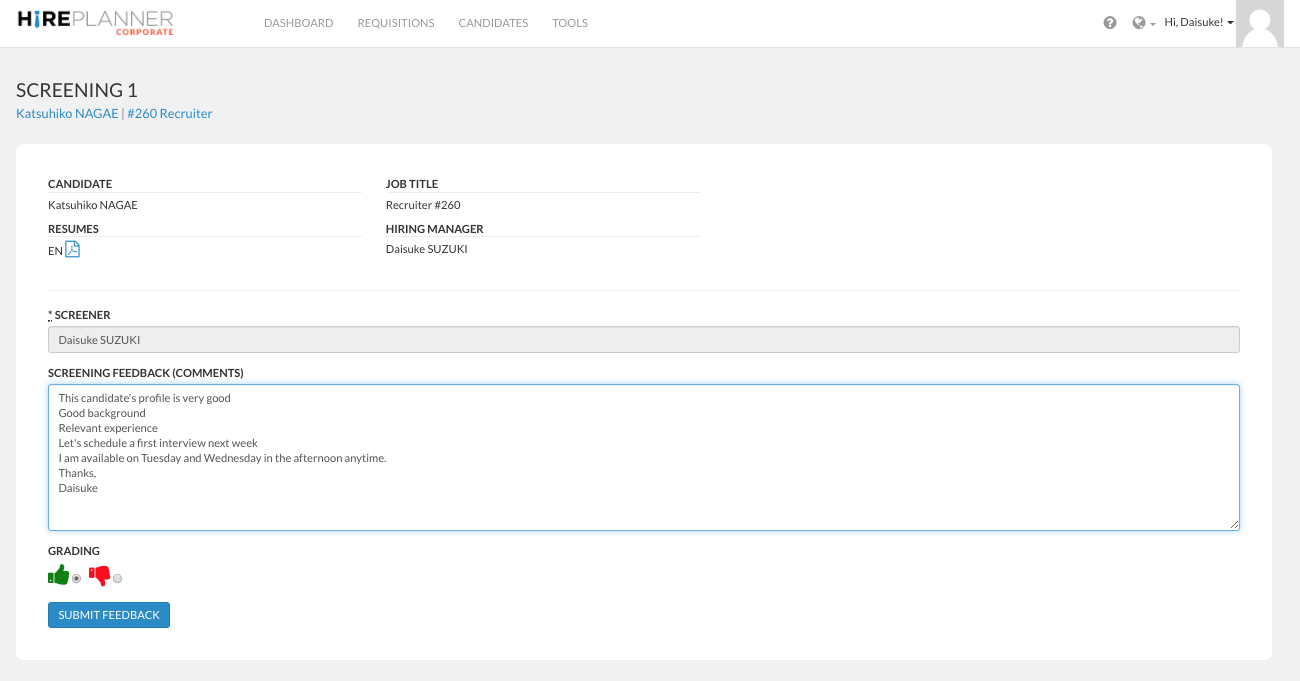Select the thumbs down radio button
This screenshot has height=681, width=1300.
tap(117, 579)
